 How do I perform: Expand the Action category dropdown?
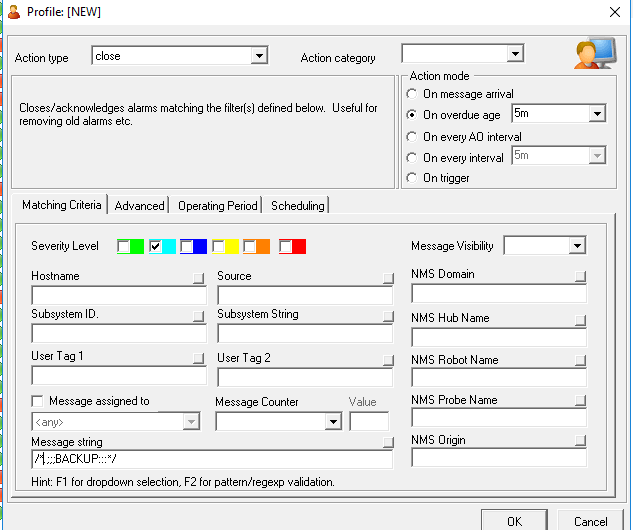coord(515,54)
